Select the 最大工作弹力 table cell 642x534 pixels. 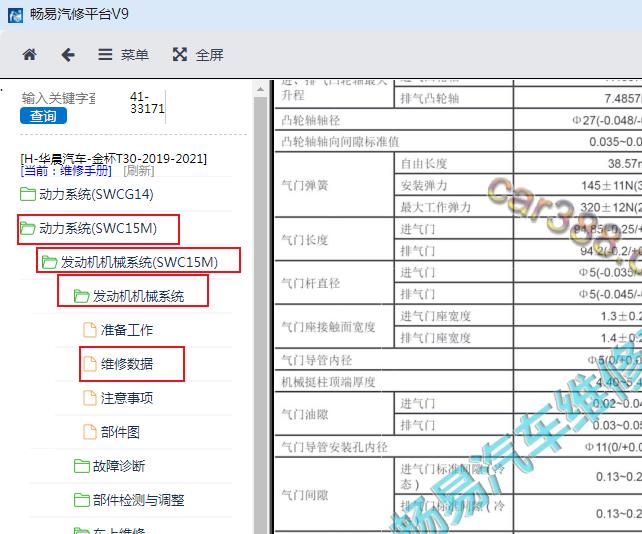point(454,207)
